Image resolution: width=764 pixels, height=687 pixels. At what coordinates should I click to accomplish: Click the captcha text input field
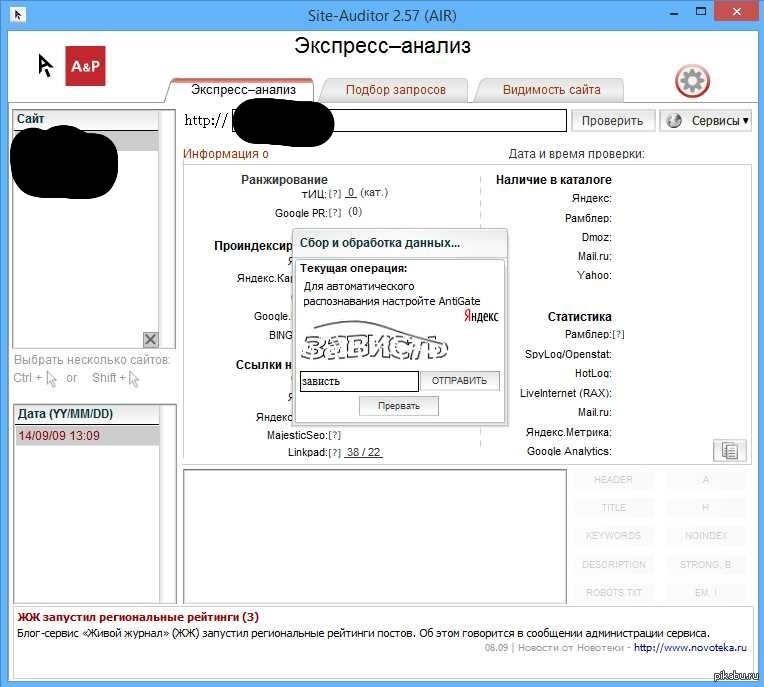tap(359, 381)
